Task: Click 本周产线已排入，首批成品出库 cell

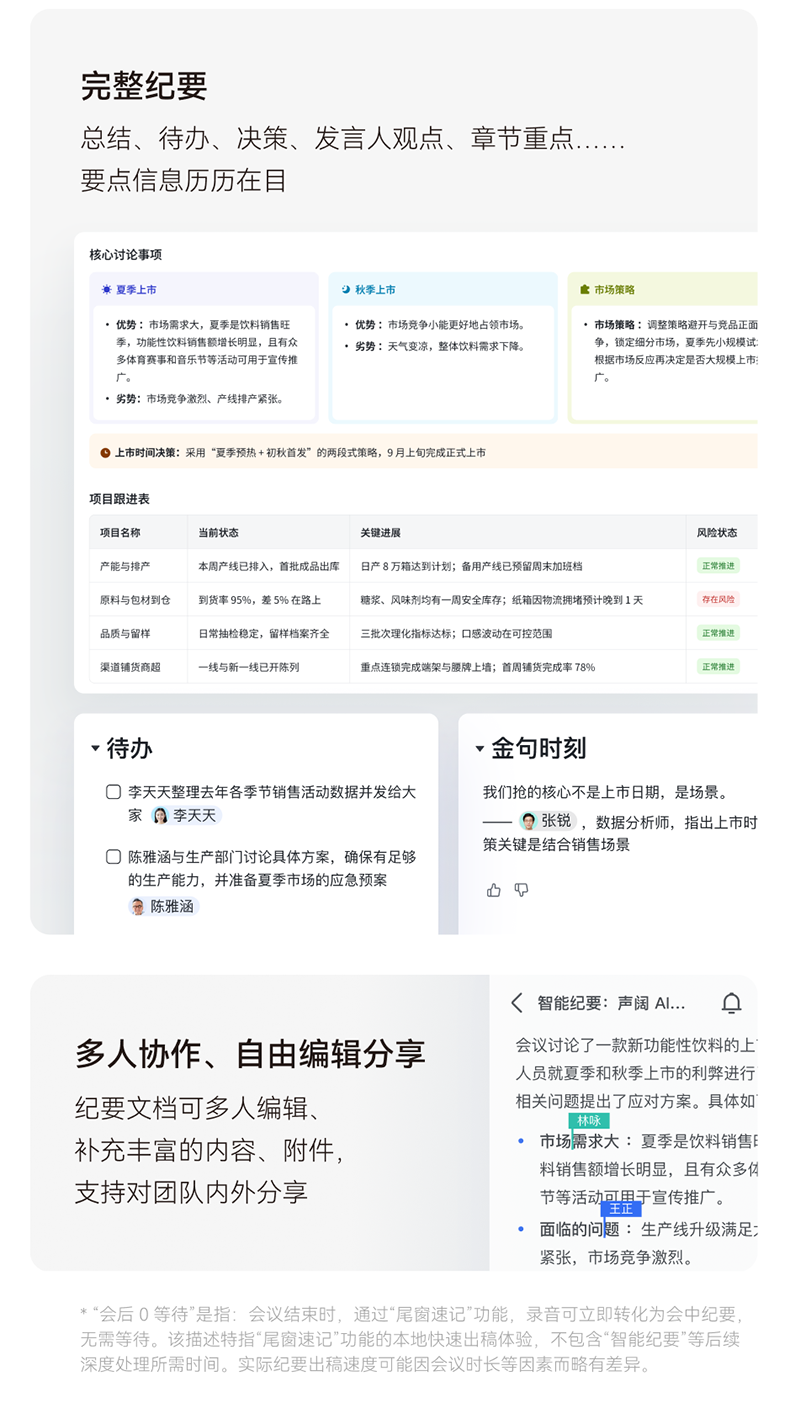Action: pos(268,566)
